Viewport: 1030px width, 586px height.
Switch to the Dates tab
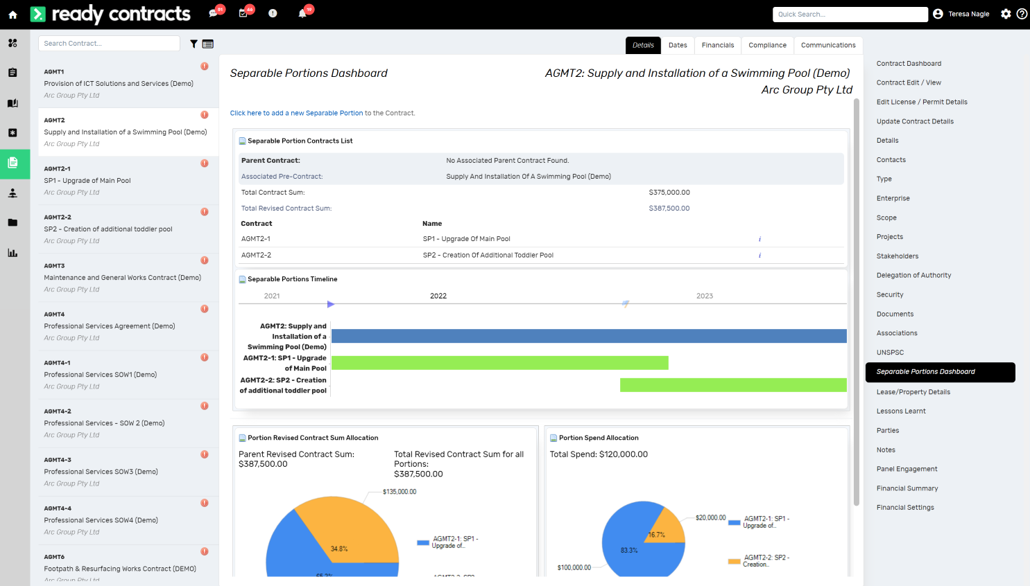(678, 45)
